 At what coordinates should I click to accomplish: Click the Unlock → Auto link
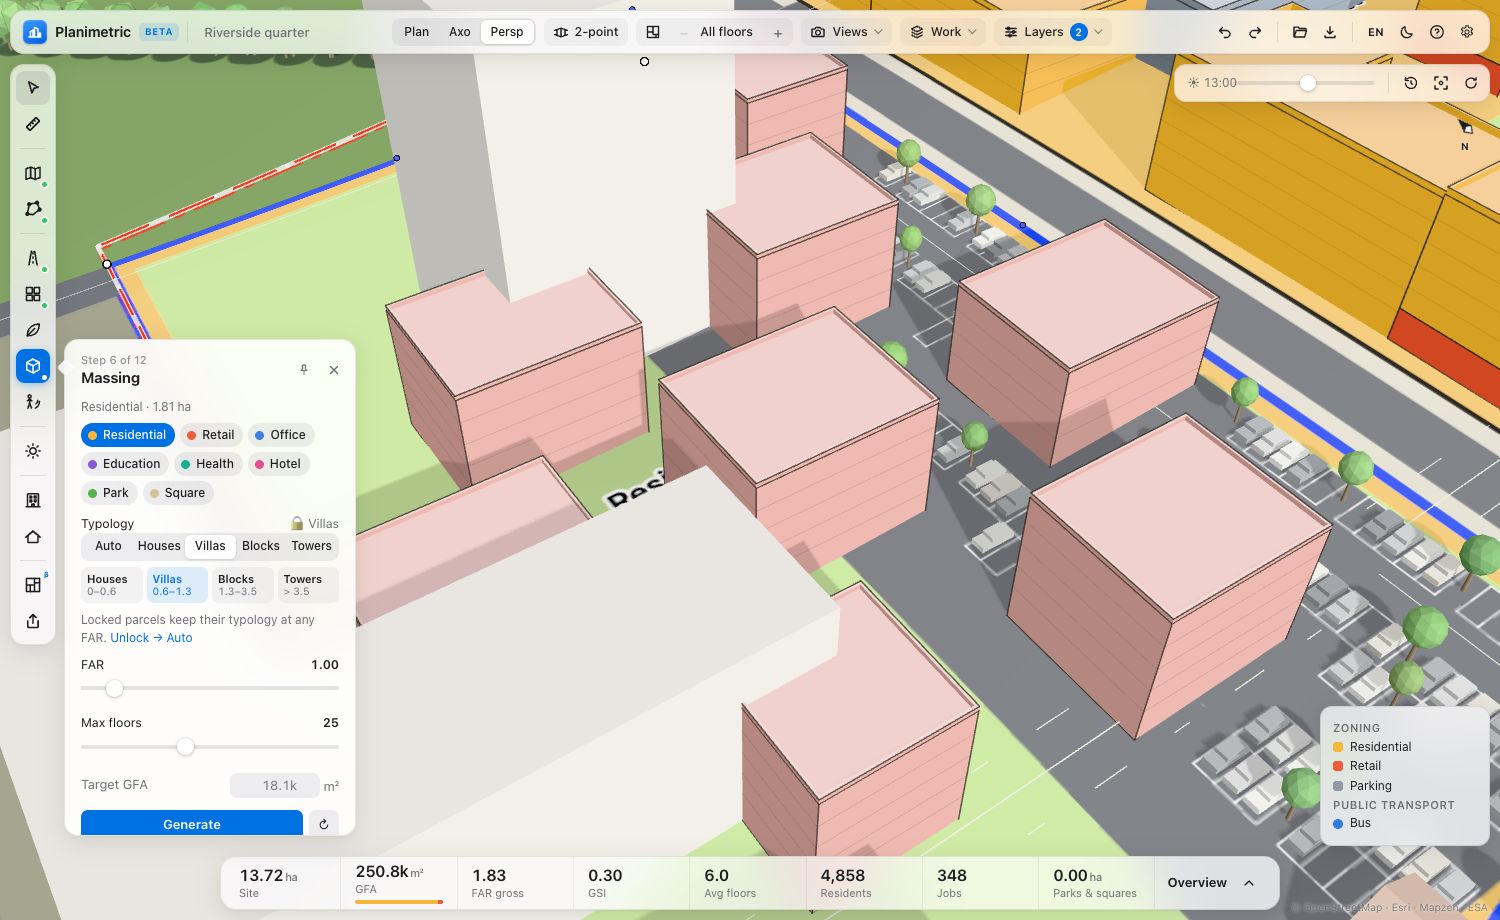(151, 638)
